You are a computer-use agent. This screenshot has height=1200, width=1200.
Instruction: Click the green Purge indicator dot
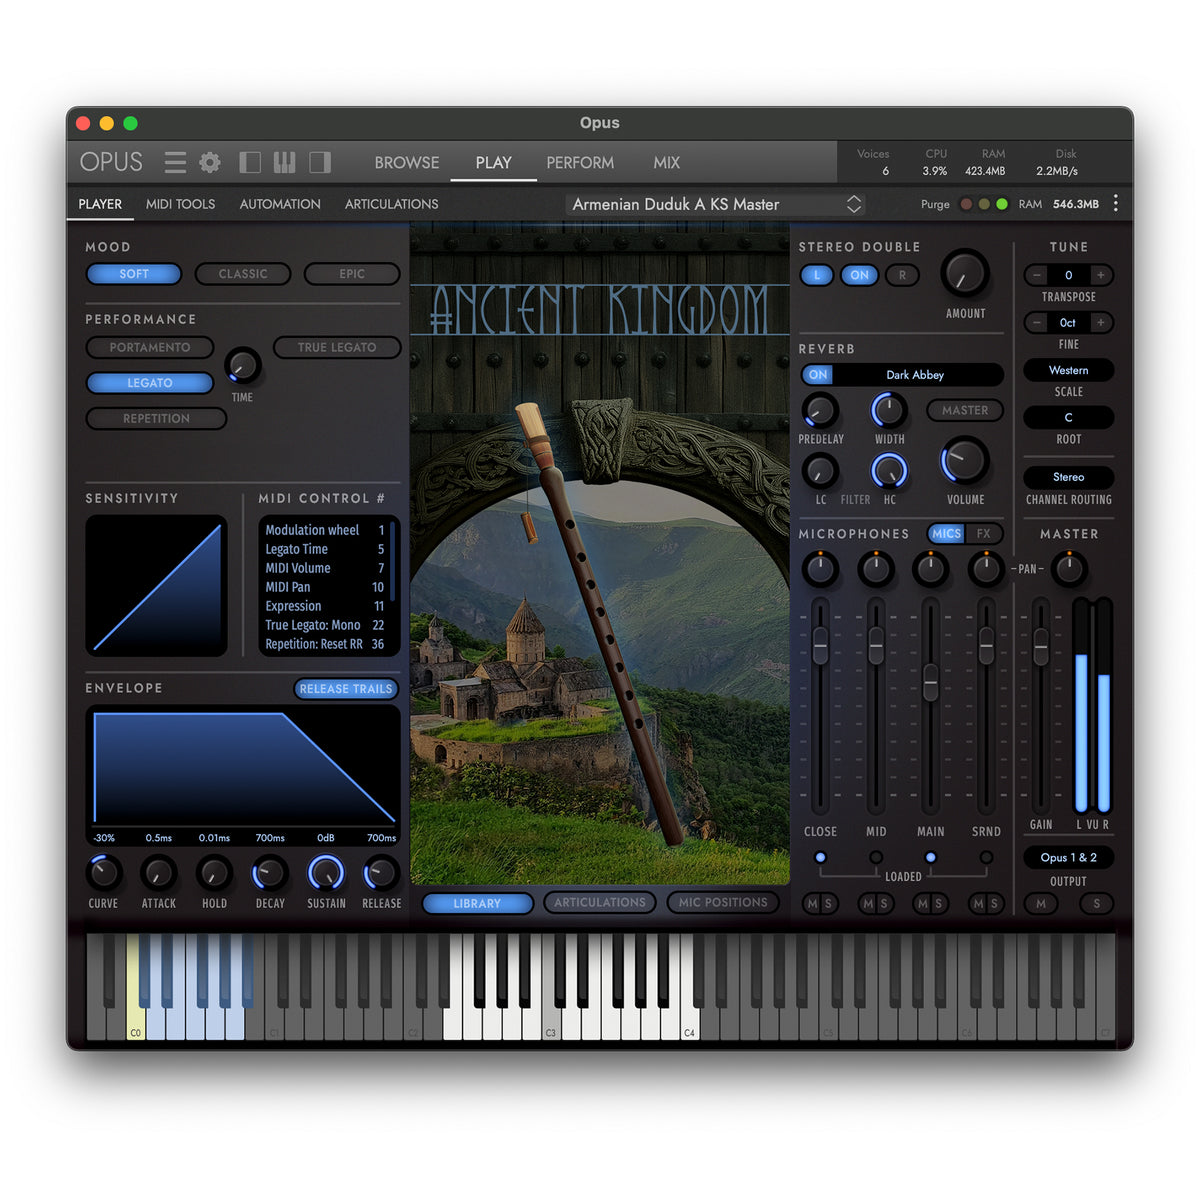click(1002, 204)
